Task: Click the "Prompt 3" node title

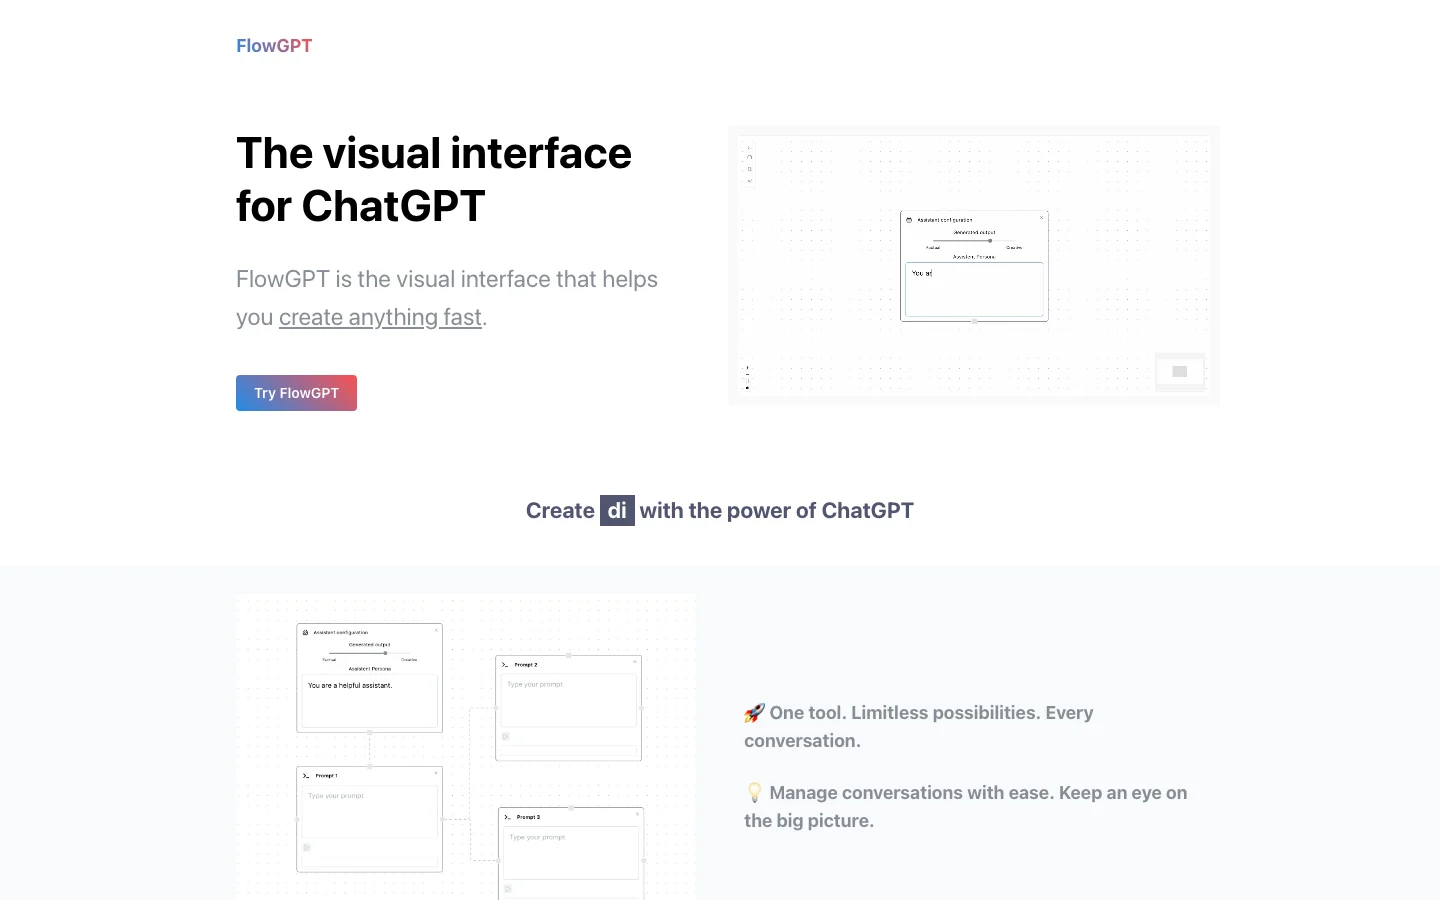Action: 528,817
